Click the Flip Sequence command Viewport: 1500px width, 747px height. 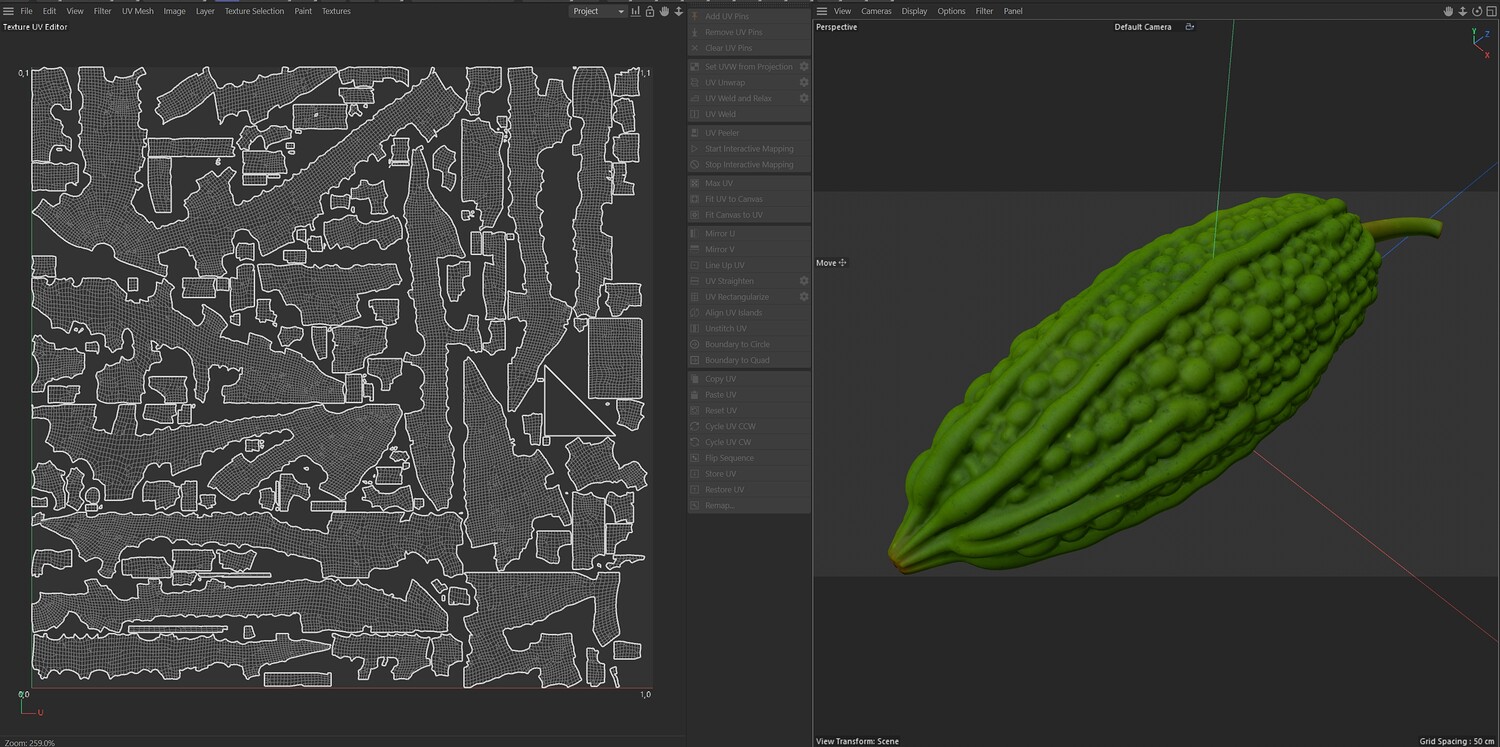[749, 458]
